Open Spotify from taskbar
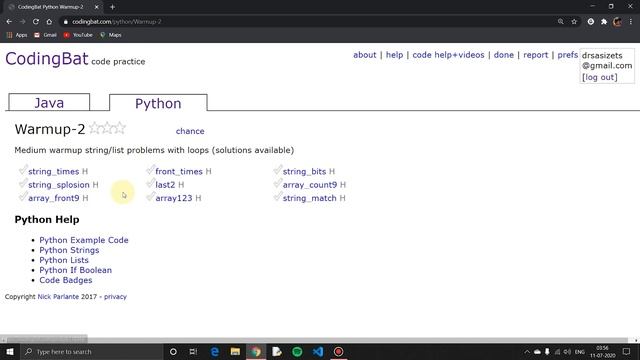The image size is (640, 360). click(x=297, y=352)
